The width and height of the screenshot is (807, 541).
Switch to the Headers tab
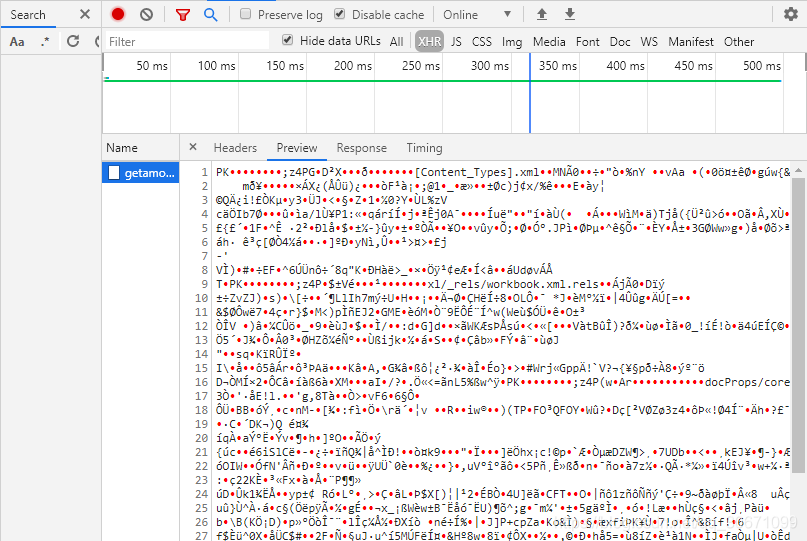235,148
